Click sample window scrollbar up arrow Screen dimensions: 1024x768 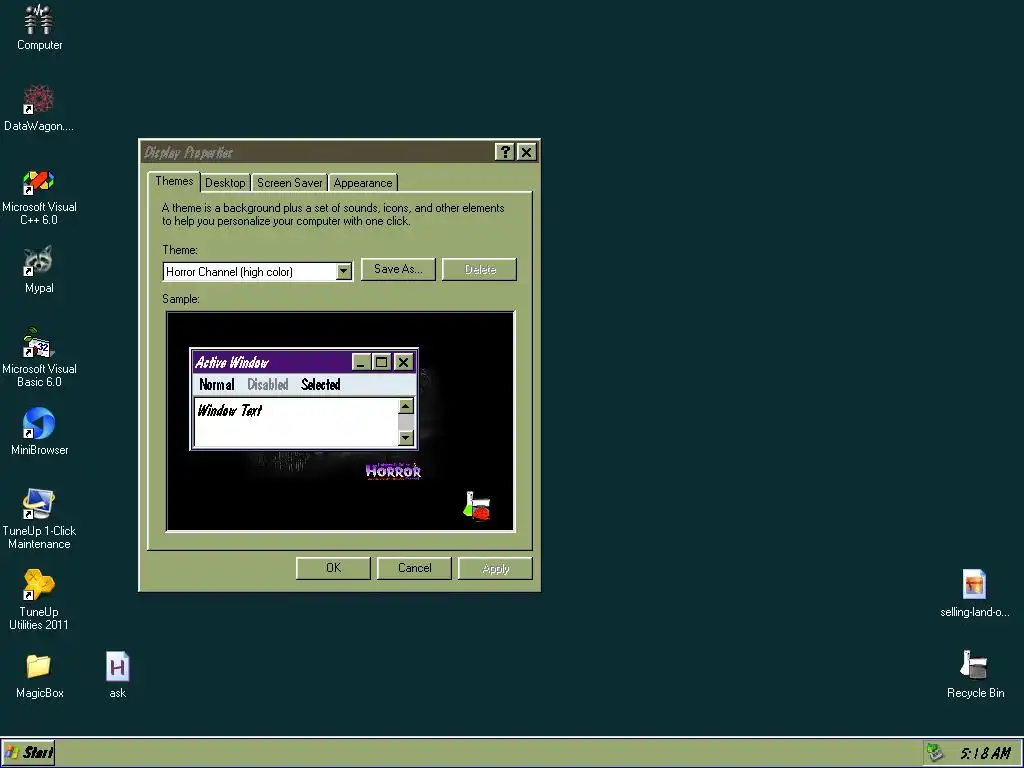click(406, 406)
